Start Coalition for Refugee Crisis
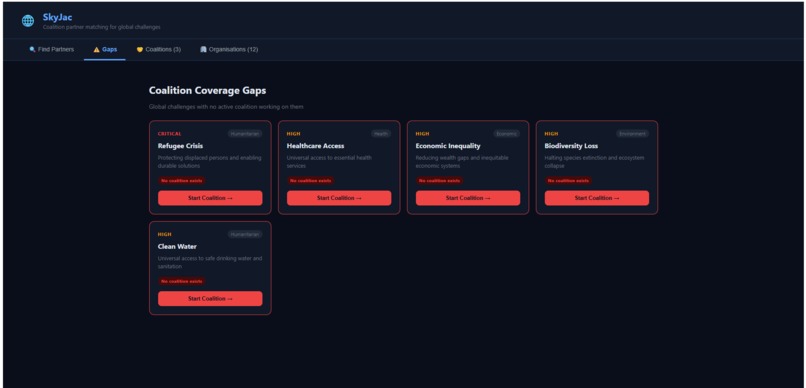 tap(210, 198)
